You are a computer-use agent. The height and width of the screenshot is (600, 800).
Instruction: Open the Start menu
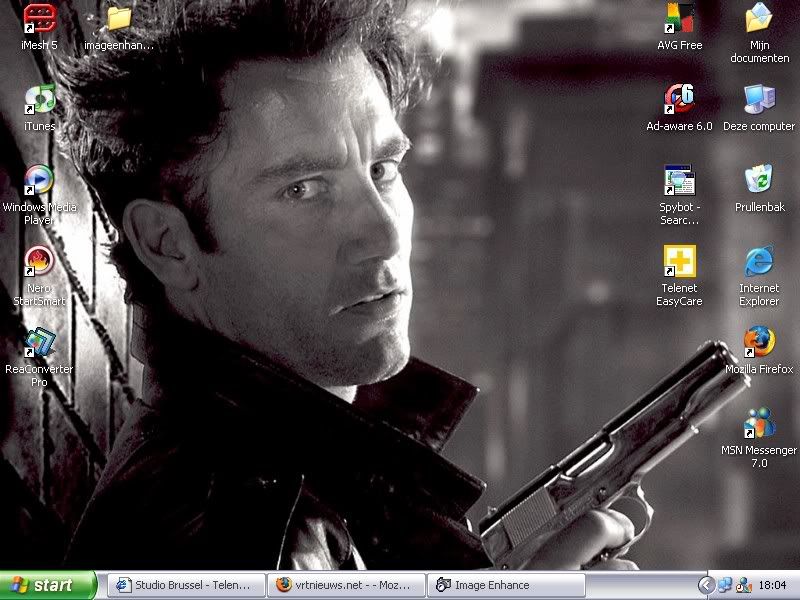(48, 585)
